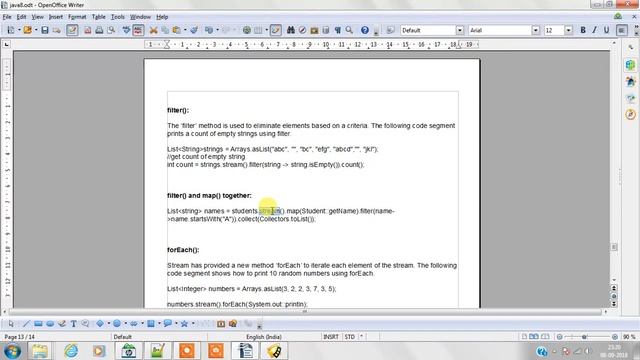Run Spelling and Grammar check icon
The image size is (640, 360).
[126, 30]
